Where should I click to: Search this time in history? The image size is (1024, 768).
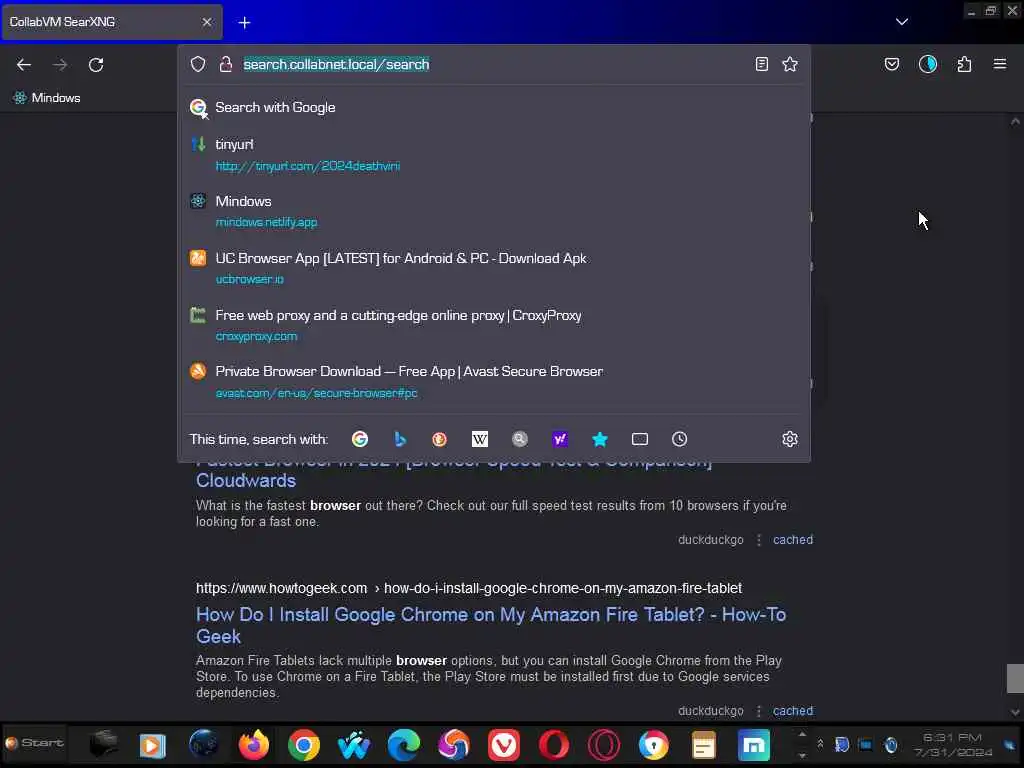(679, 439)
